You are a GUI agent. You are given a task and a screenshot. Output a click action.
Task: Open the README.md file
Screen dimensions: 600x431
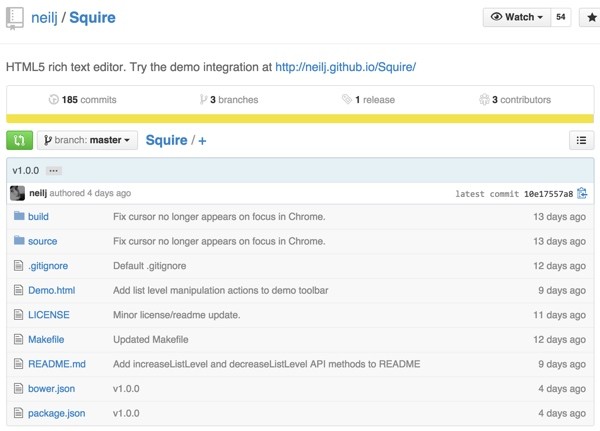[57, 364]
